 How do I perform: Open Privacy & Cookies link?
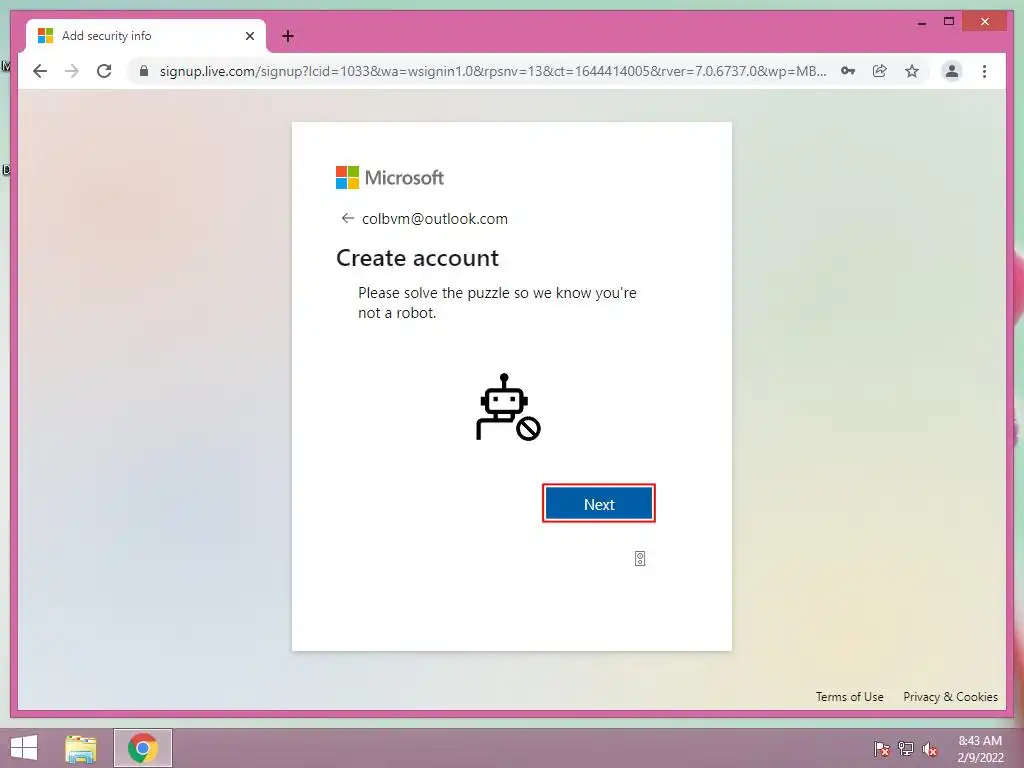click(x=950, y=697)
